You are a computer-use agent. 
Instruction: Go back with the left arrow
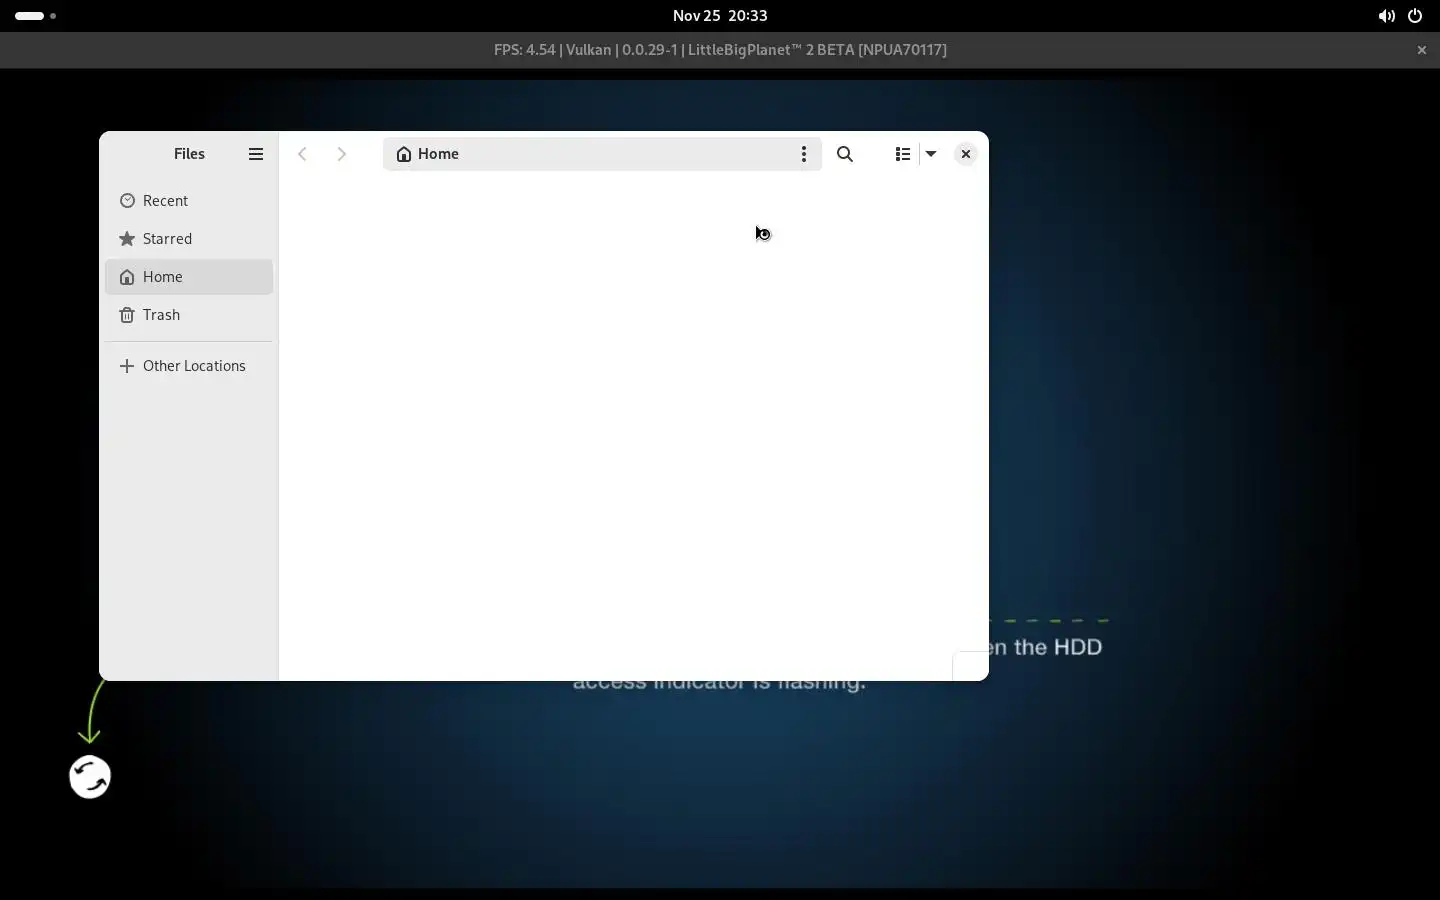(302, 154)
